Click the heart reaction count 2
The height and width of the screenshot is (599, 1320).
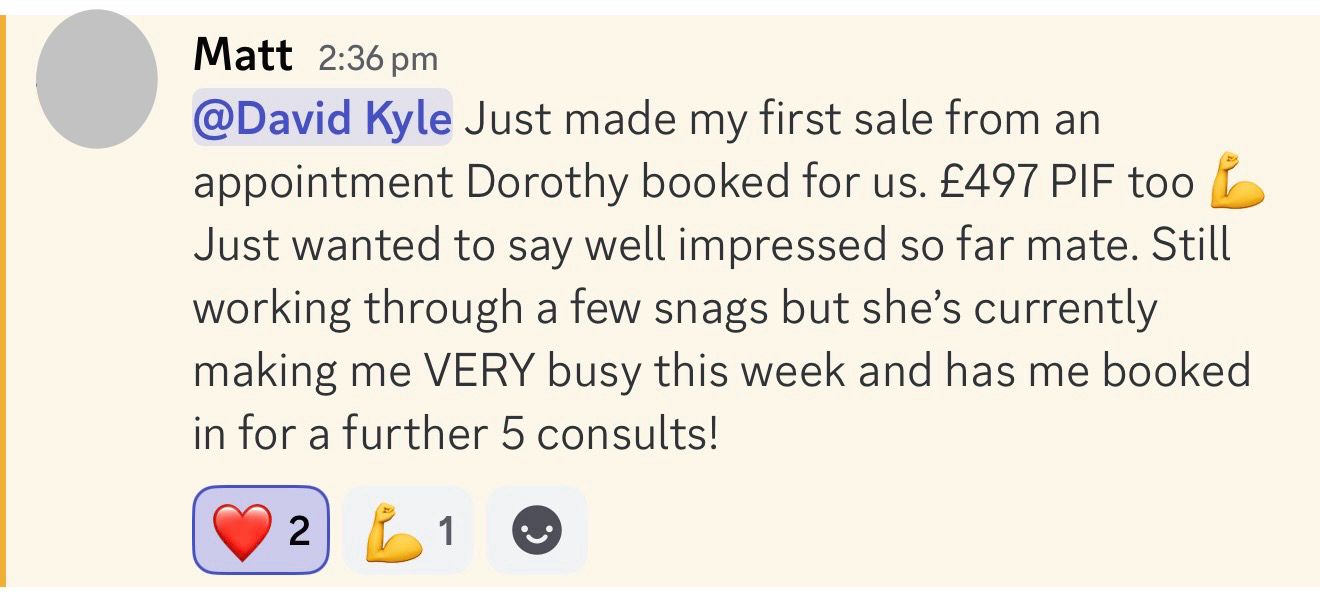click(x=298, y=531)
